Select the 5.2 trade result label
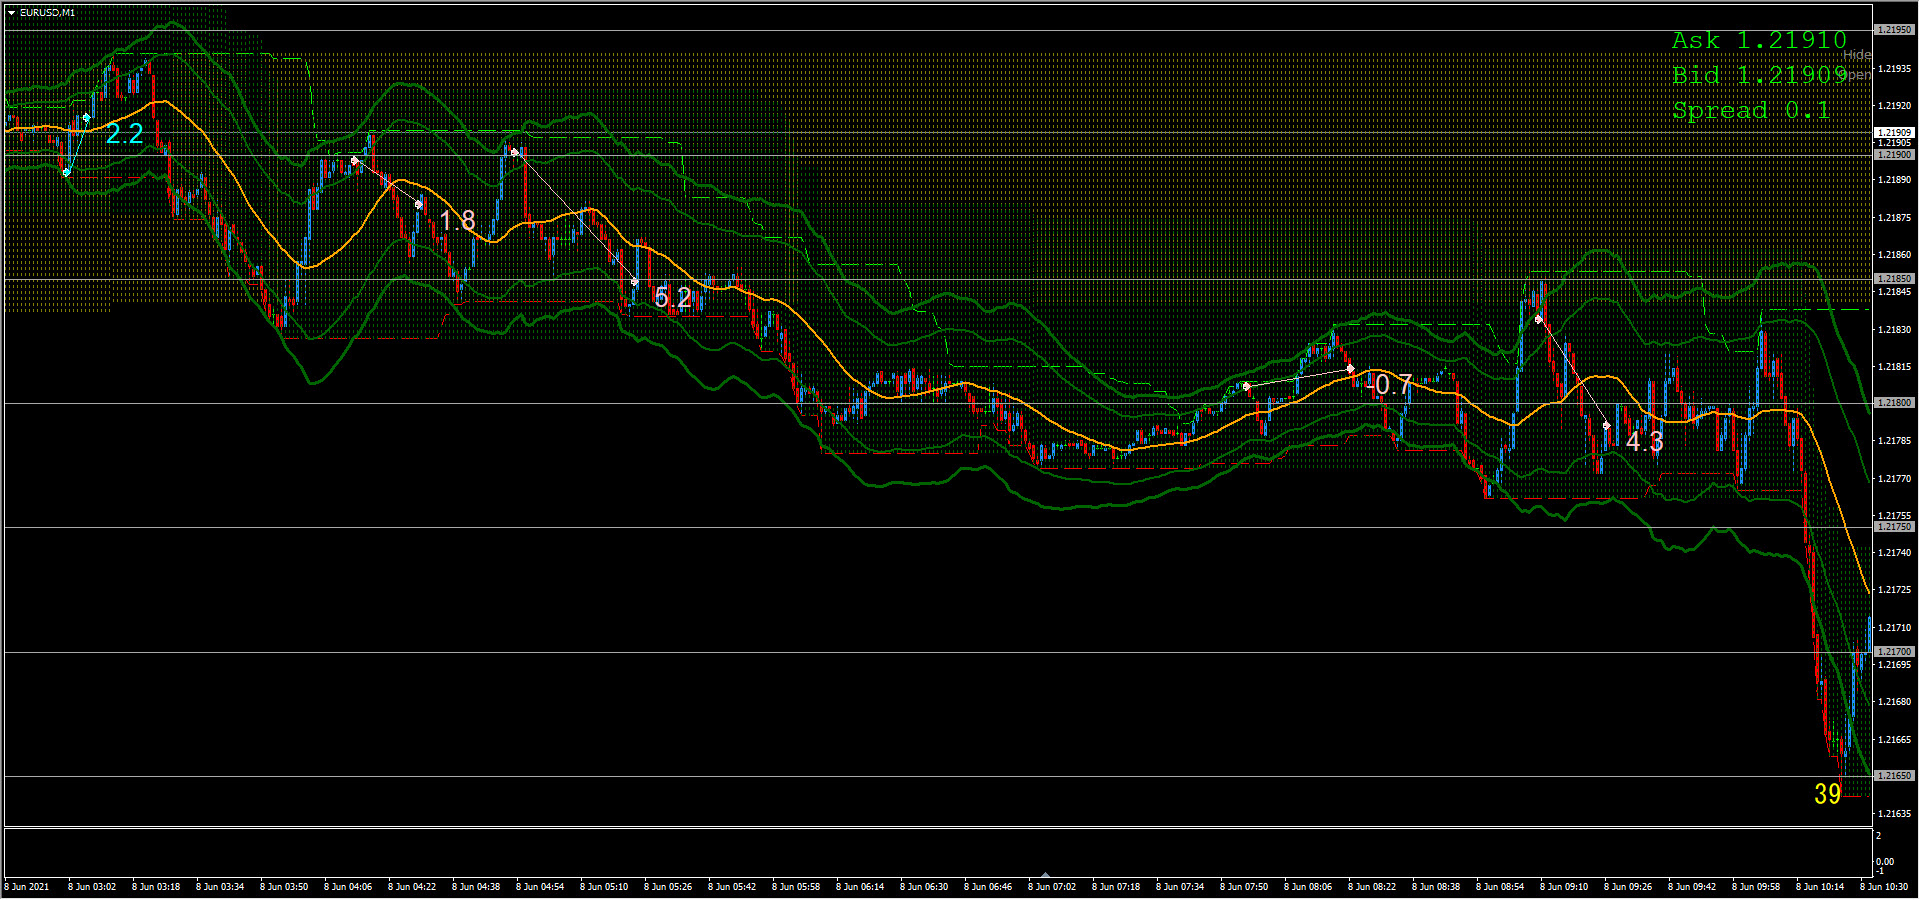Image resolution: width=1920 pixels, height=900 pixels. coord(672,297)
